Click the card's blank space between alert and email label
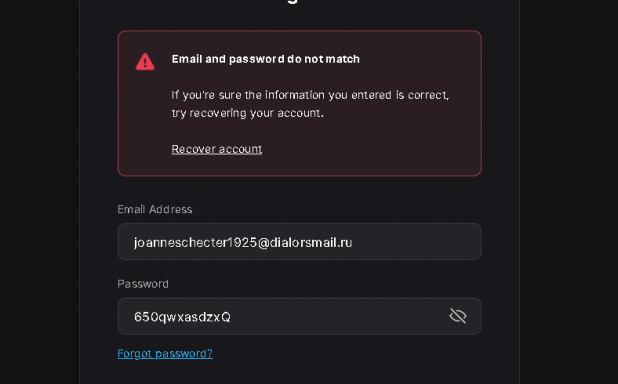 pos(300,190)
